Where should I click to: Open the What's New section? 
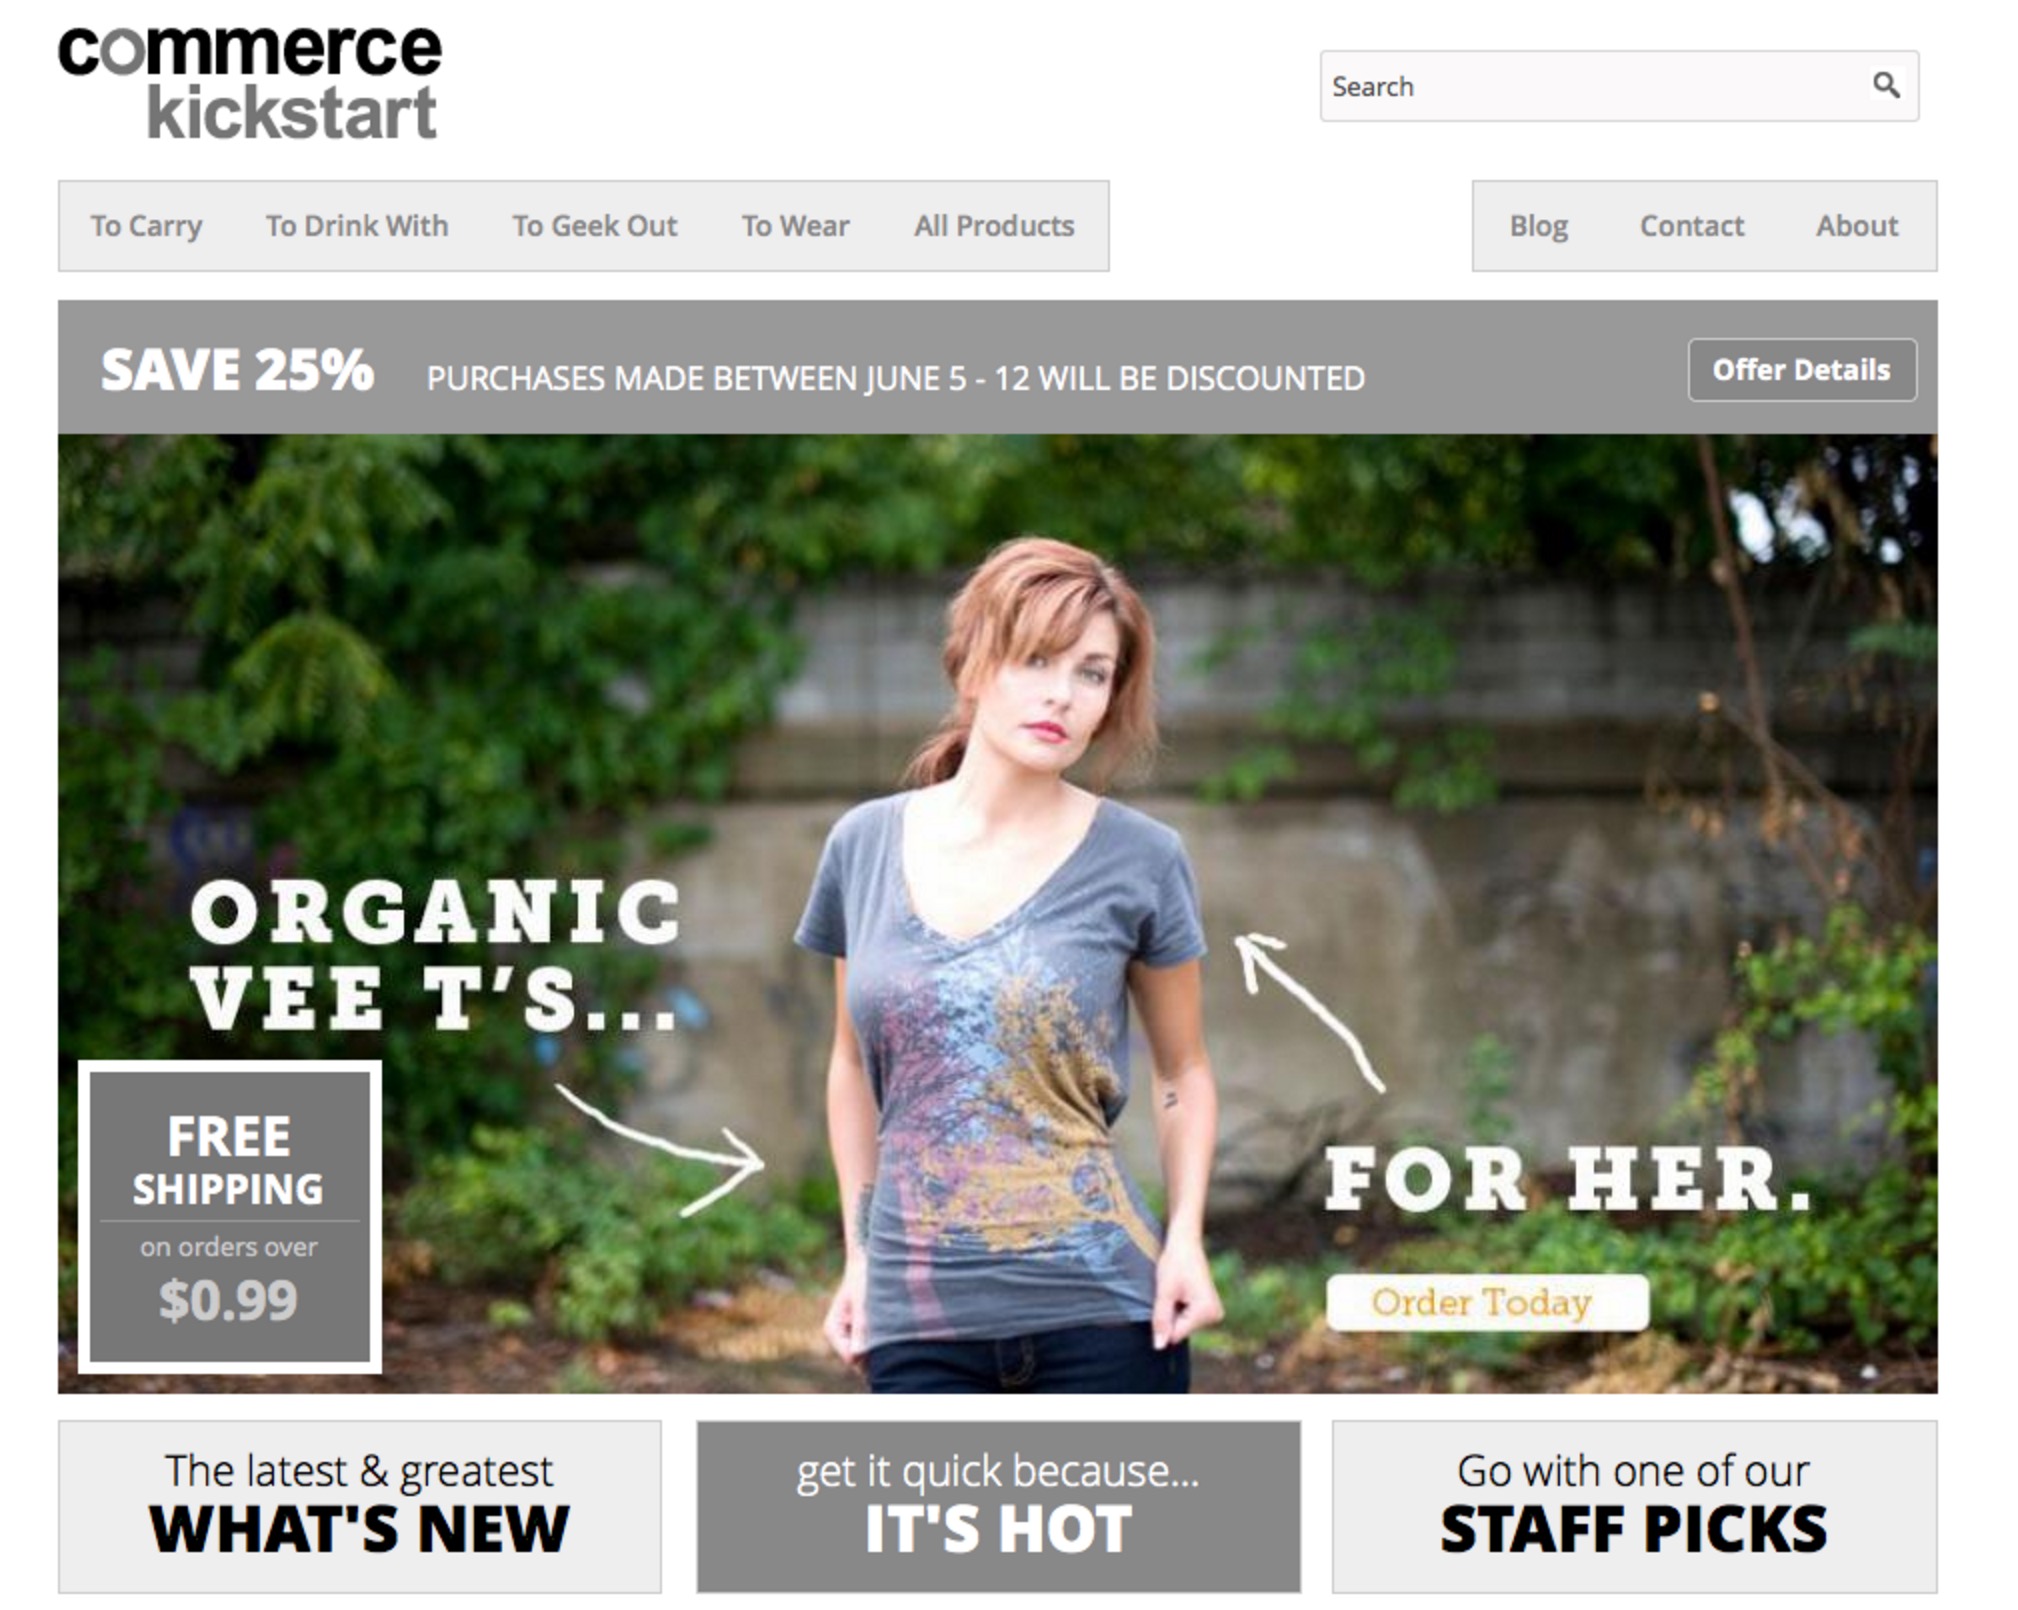(359, 1506)
